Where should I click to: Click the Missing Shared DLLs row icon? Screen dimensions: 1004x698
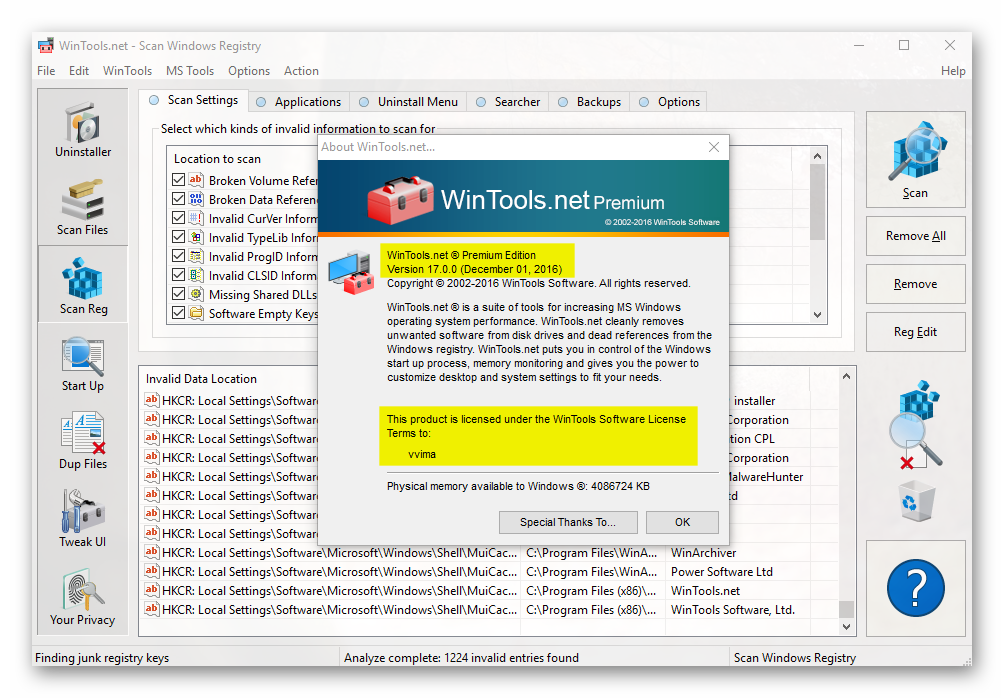(x=196, y=294)
